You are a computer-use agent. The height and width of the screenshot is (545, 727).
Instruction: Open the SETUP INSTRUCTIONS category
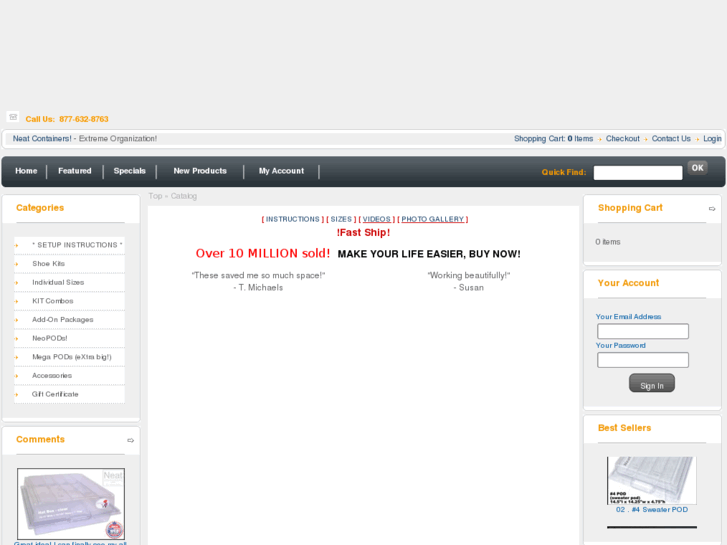[x=77, y=245]
